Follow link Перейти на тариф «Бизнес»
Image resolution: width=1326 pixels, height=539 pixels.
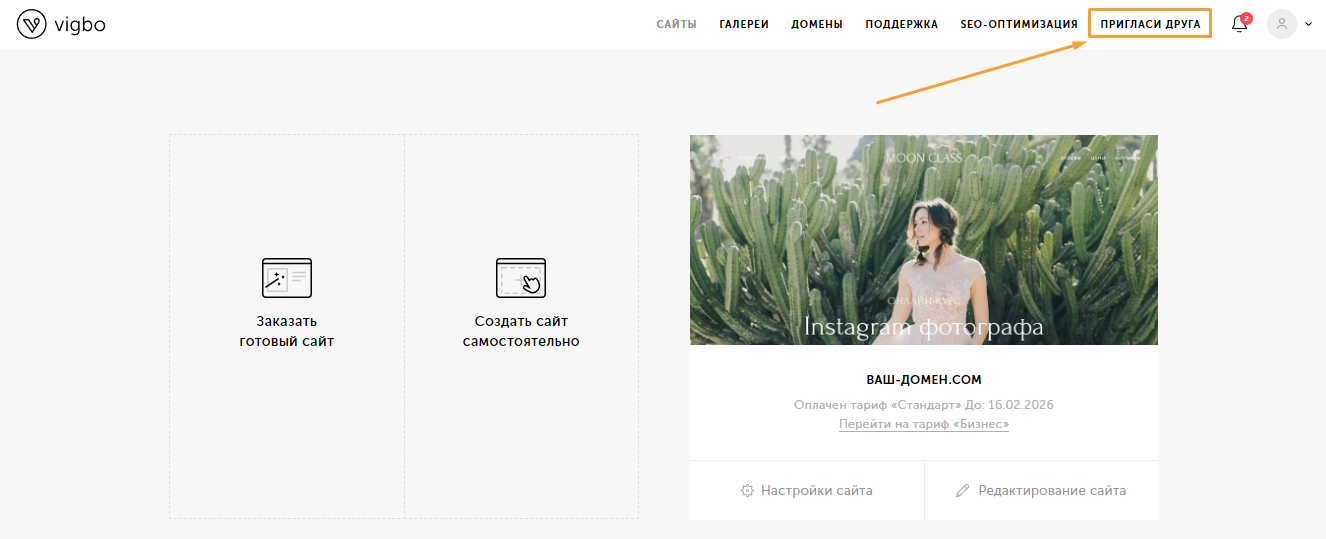pyautogui.click(x=924, y=424)
